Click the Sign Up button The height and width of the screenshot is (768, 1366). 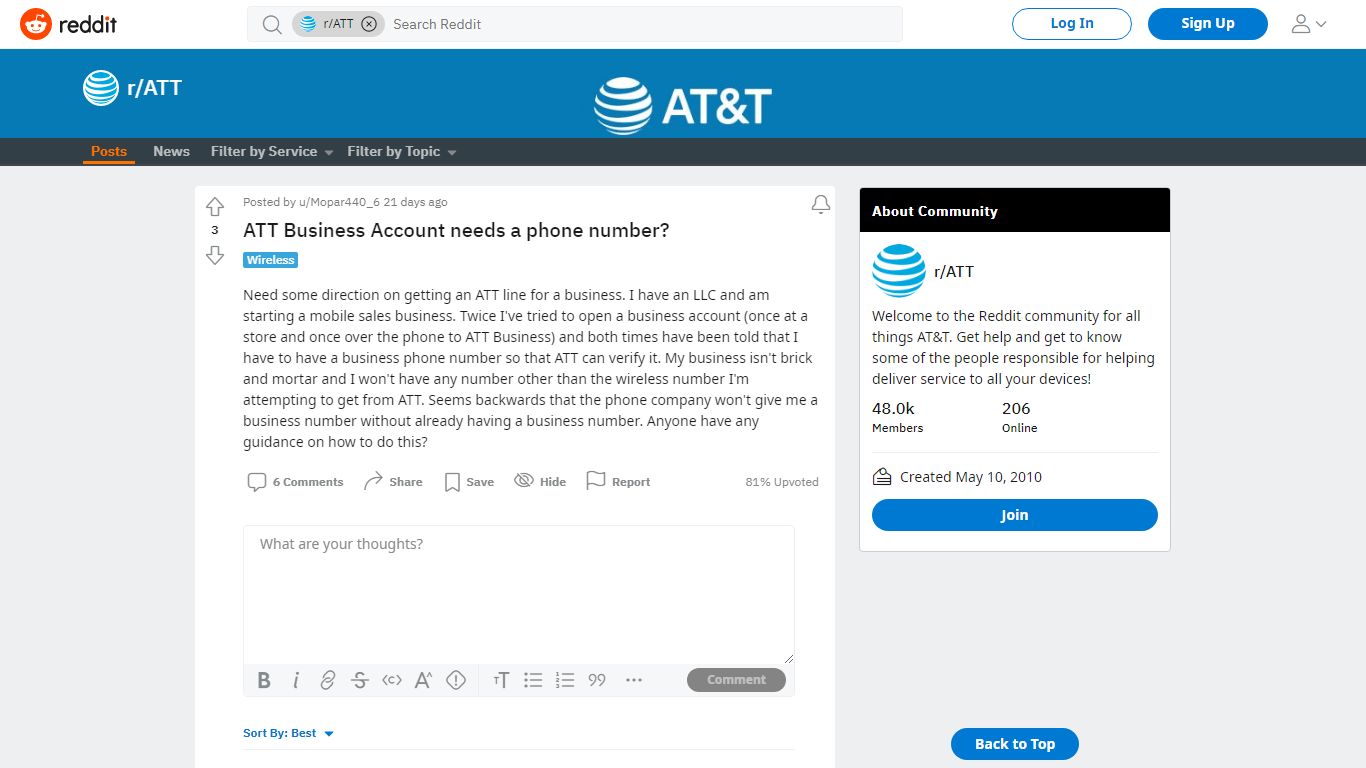point(1208,24)
